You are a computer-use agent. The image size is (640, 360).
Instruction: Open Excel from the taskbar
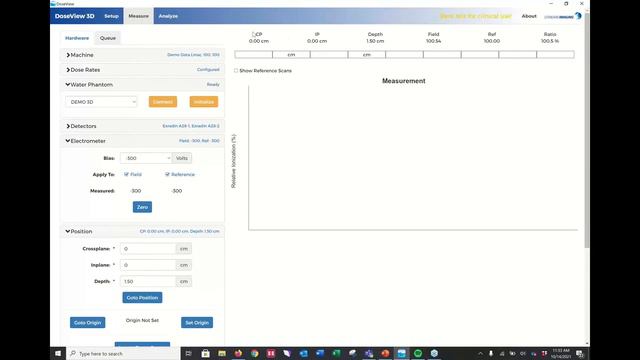(x=336, y=353)
